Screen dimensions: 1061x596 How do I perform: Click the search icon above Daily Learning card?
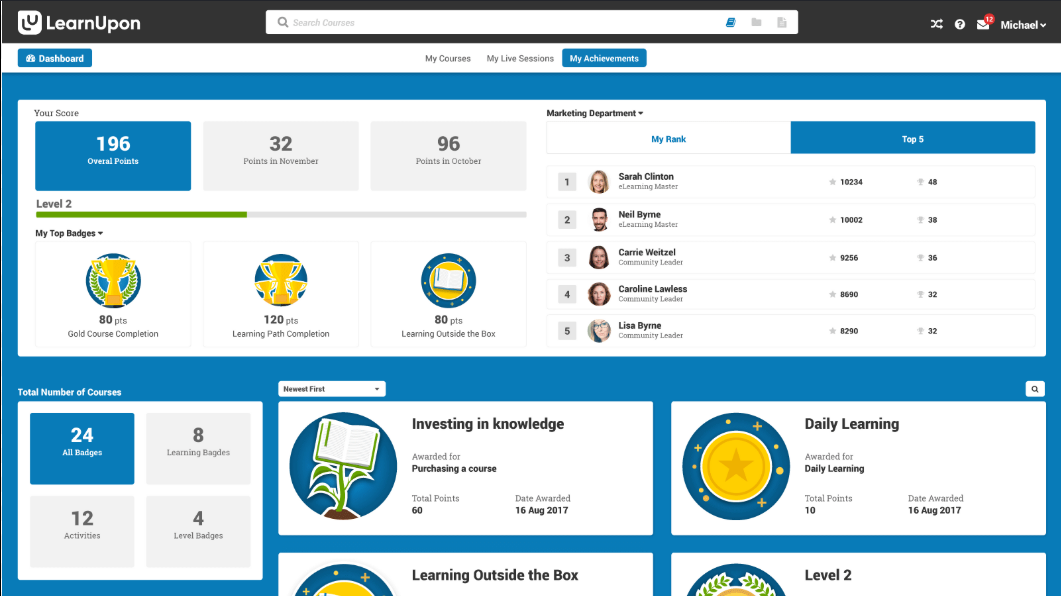pos(1035,389)
